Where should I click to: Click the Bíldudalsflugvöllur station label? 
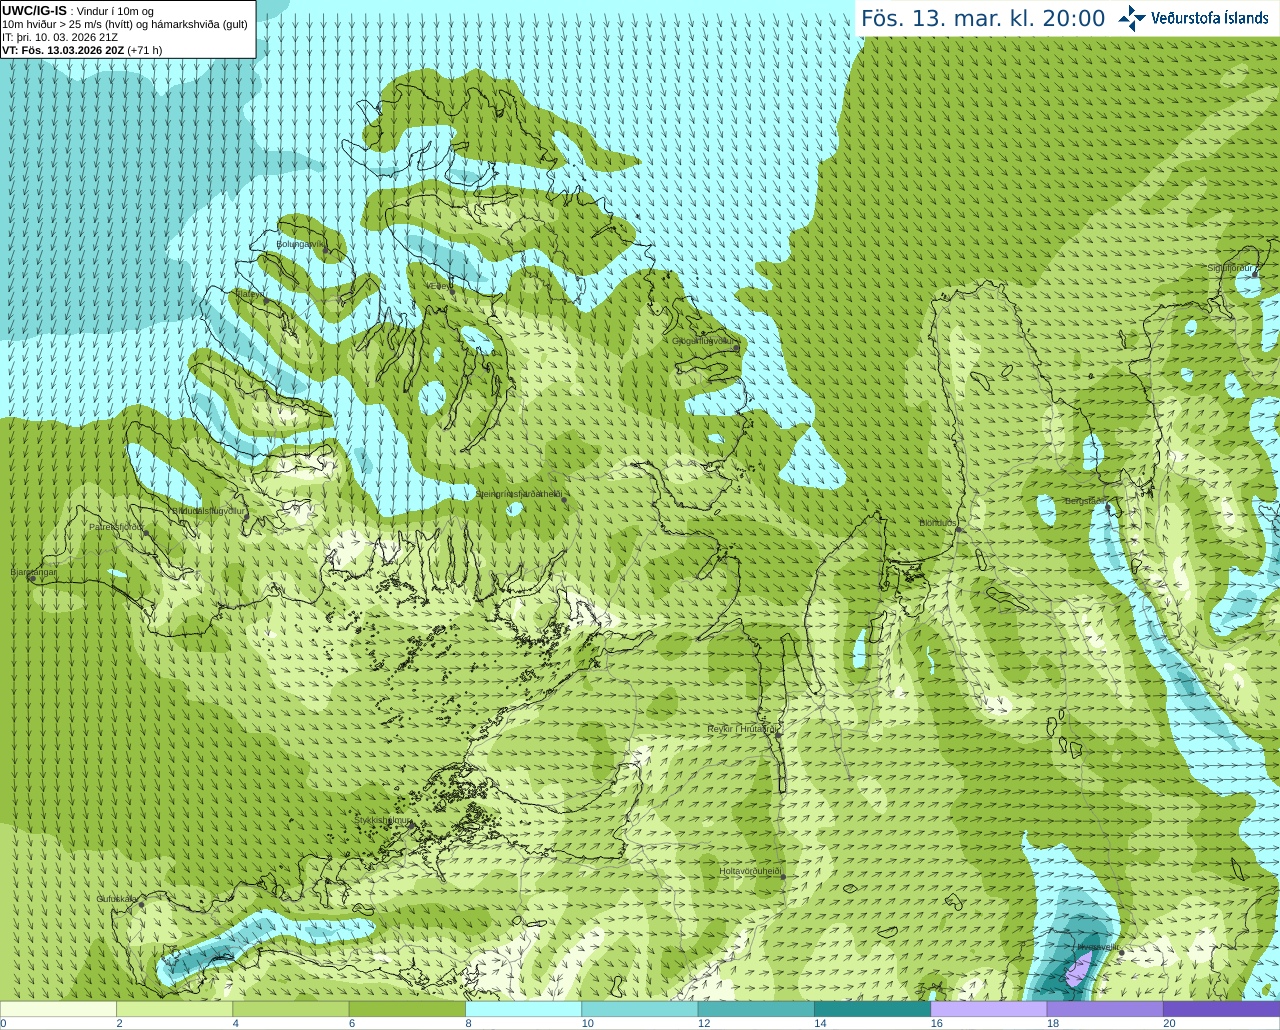click(x=209, y=510)
